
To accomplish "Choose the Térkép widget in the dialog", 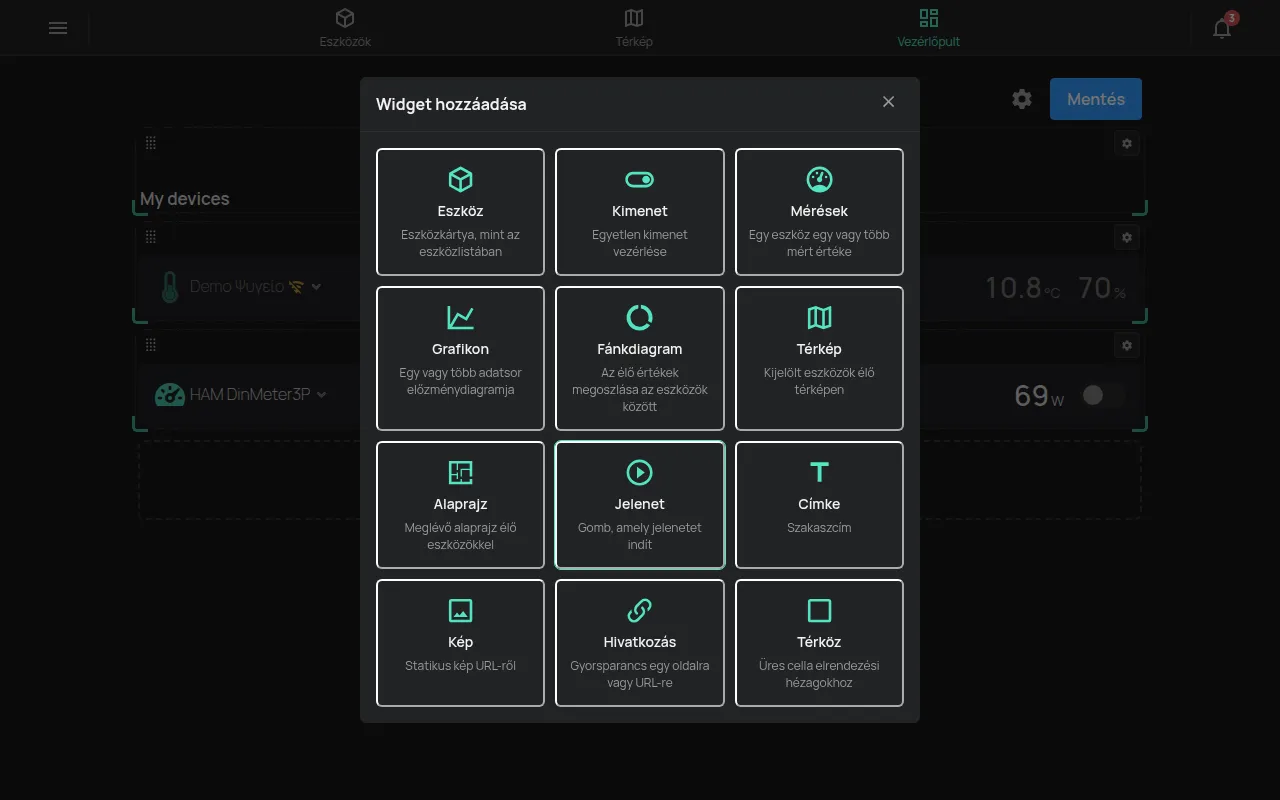I will 819,358.
